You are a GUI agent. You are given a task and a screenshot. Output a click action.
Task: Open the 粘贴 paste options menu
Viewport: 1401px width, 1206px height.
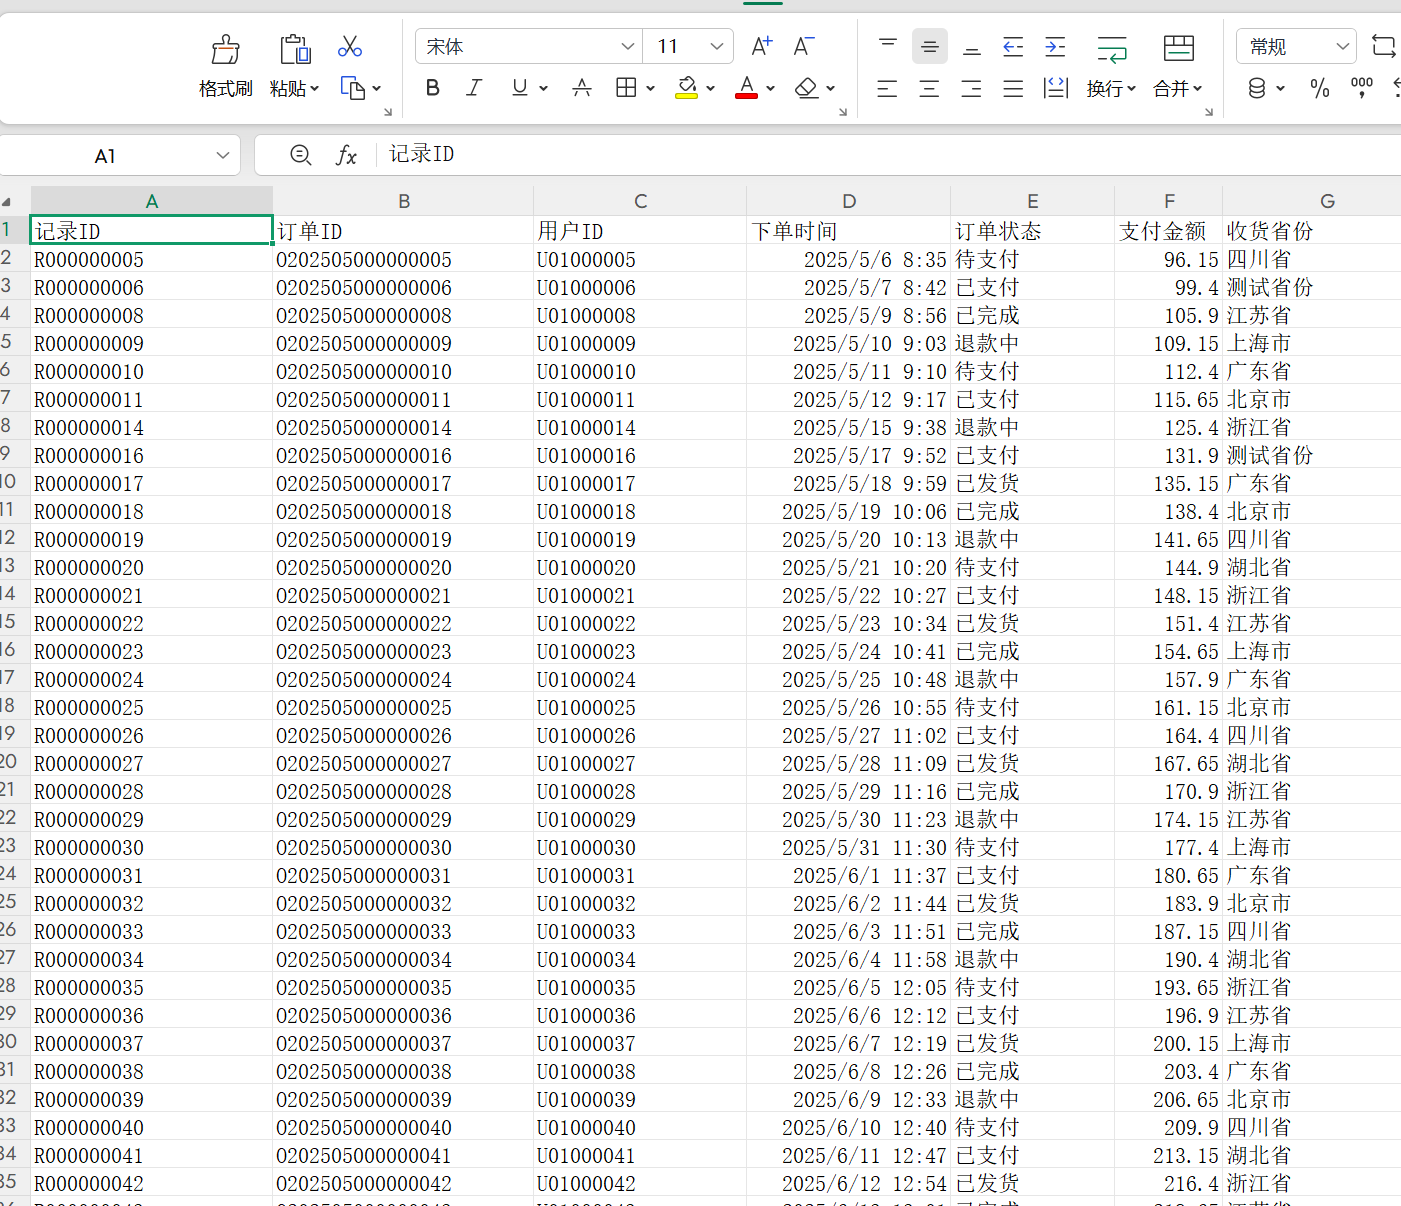pos(294,89)
